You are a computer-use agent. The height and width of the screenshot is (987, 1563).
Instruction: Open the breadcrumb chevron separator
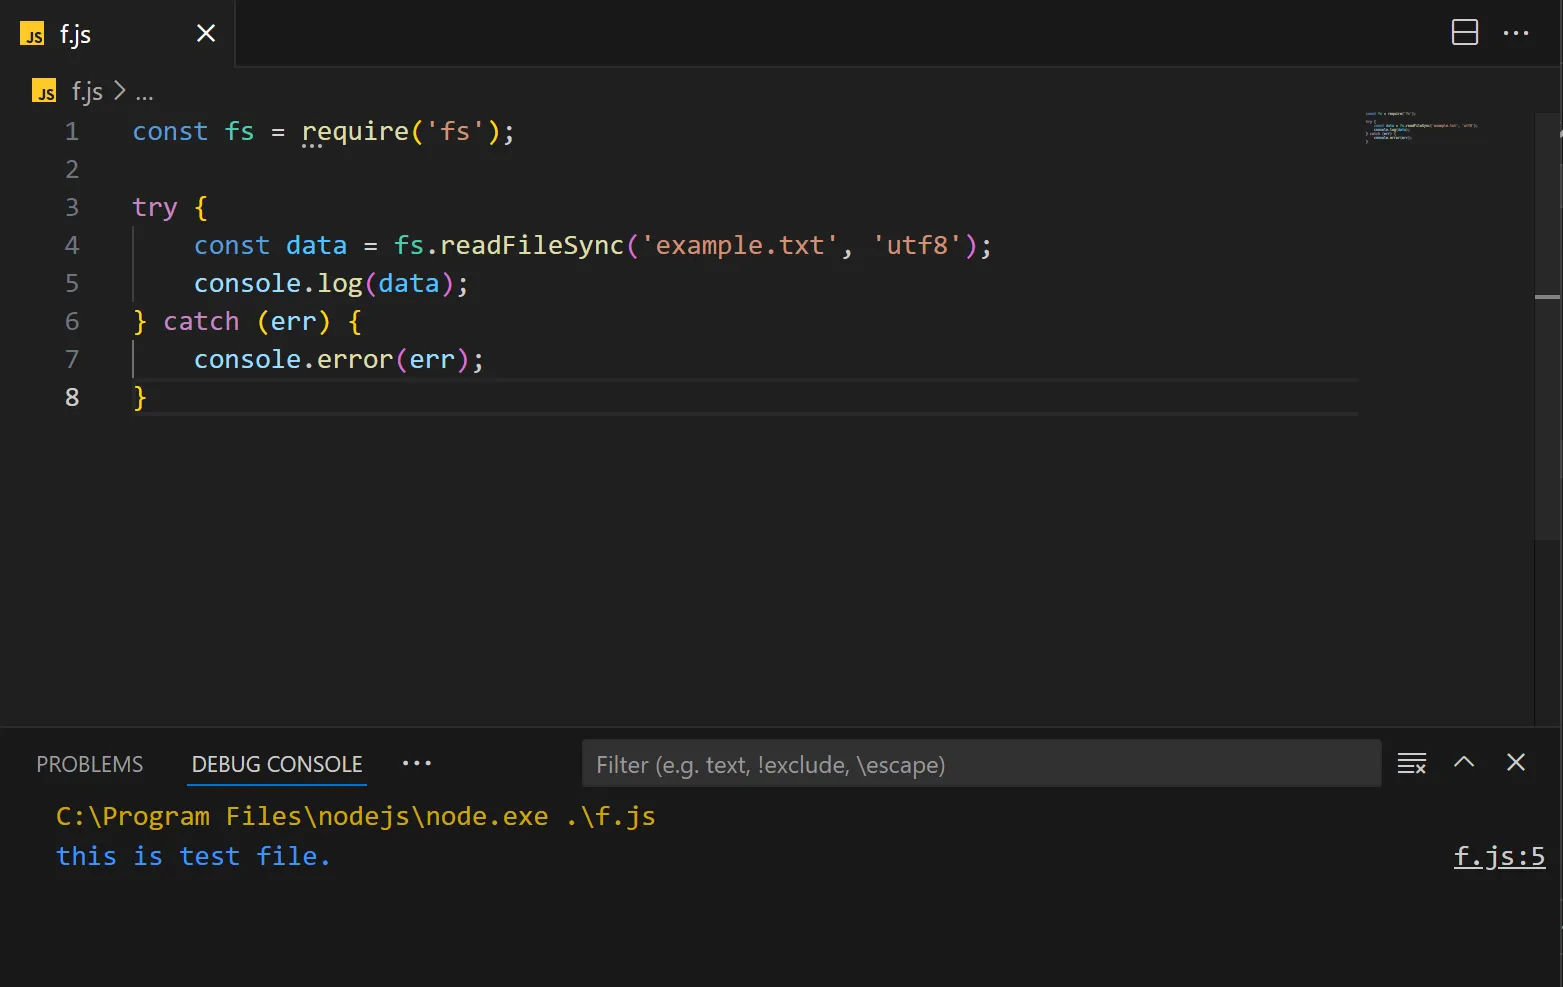(120, 92)
